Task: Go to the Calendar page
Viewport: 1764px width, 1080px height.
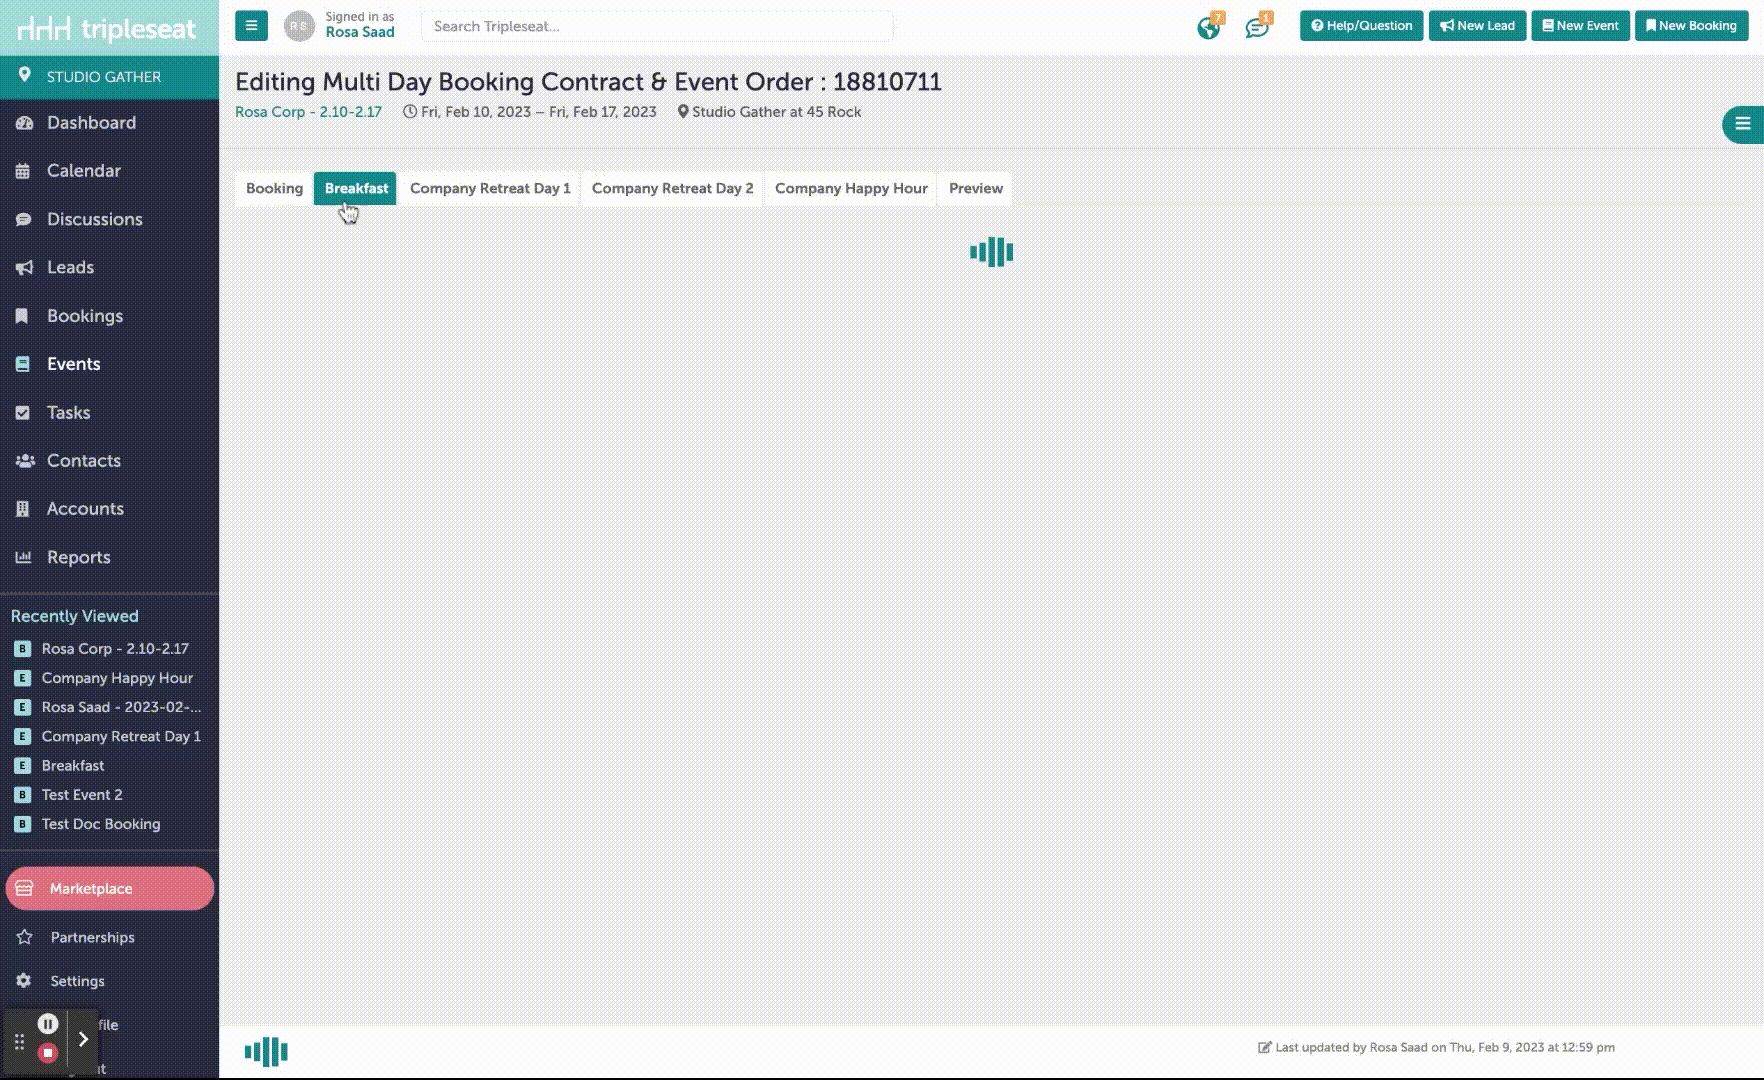Action: click(x=83, y=171)
